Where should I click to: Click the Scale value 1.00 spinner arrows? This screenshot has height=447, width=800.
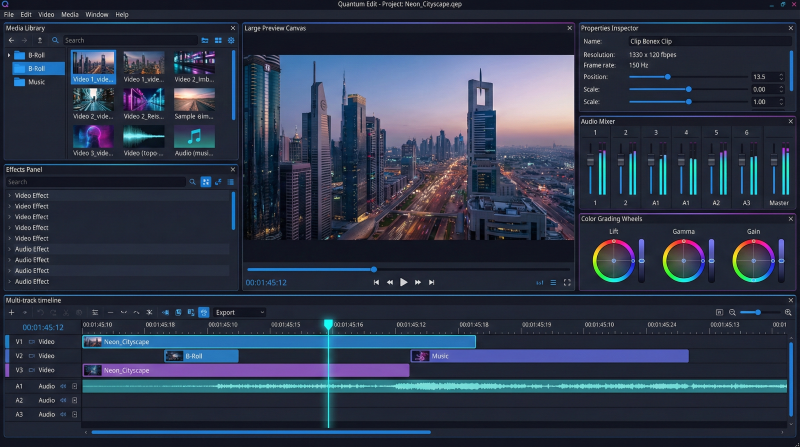pos(781,102)
